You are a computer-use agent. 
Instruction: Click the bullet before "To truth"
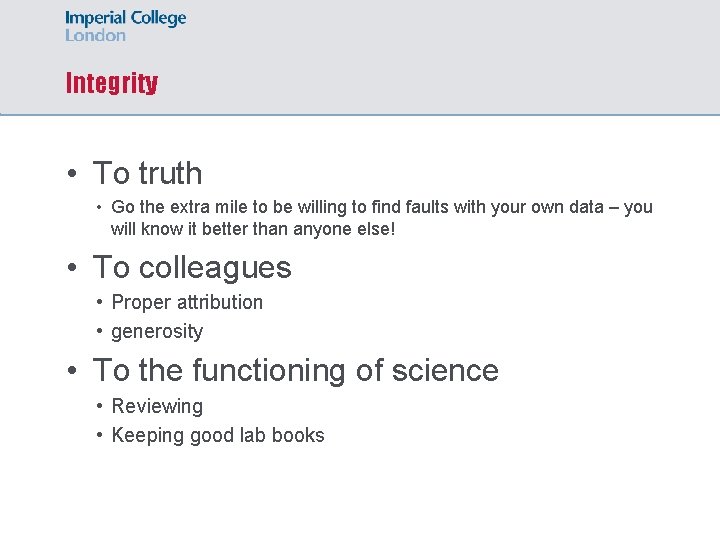point(72,174)
